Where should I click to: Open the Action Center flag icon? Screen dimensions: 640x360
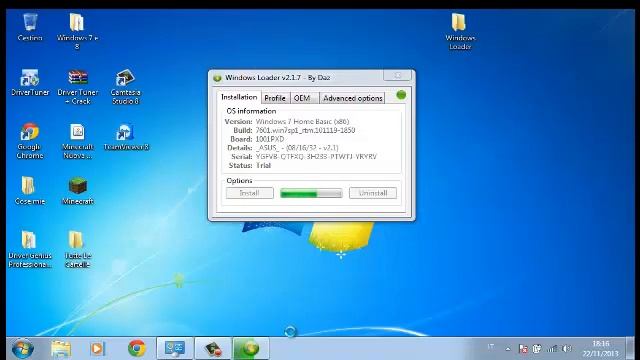click(523, 349)
